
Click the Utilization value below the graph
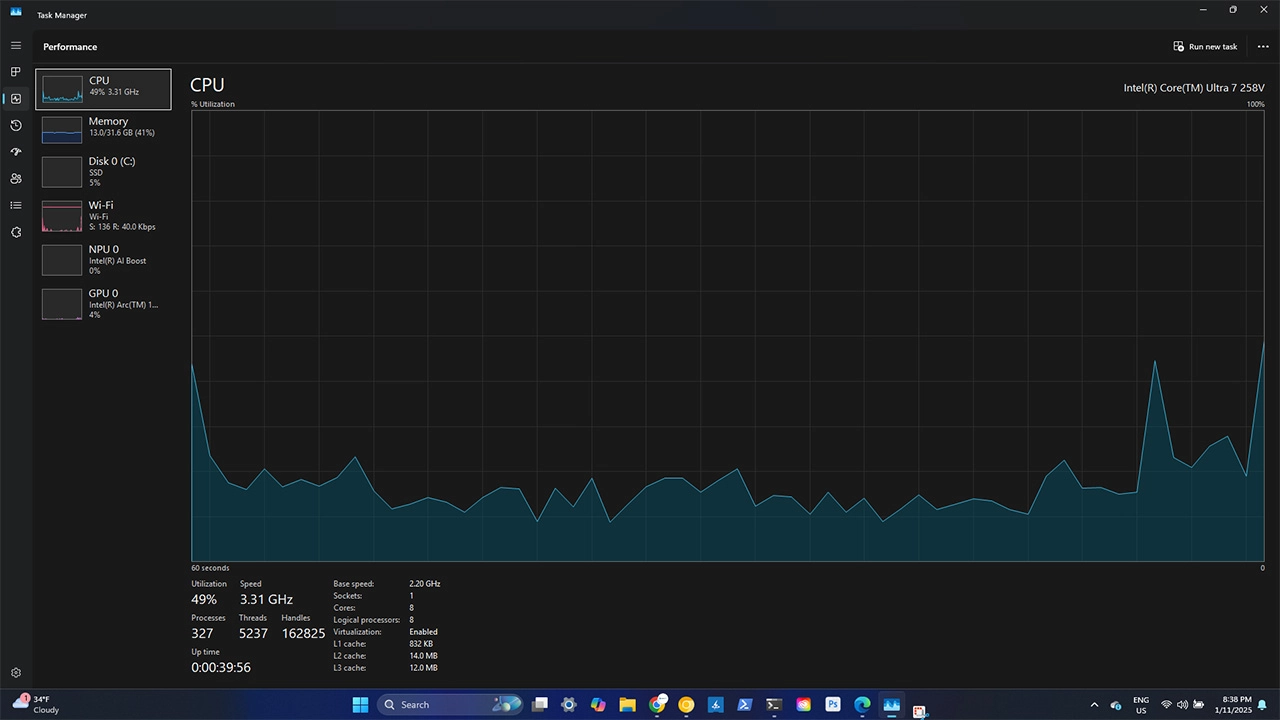[x=204, y=600]
